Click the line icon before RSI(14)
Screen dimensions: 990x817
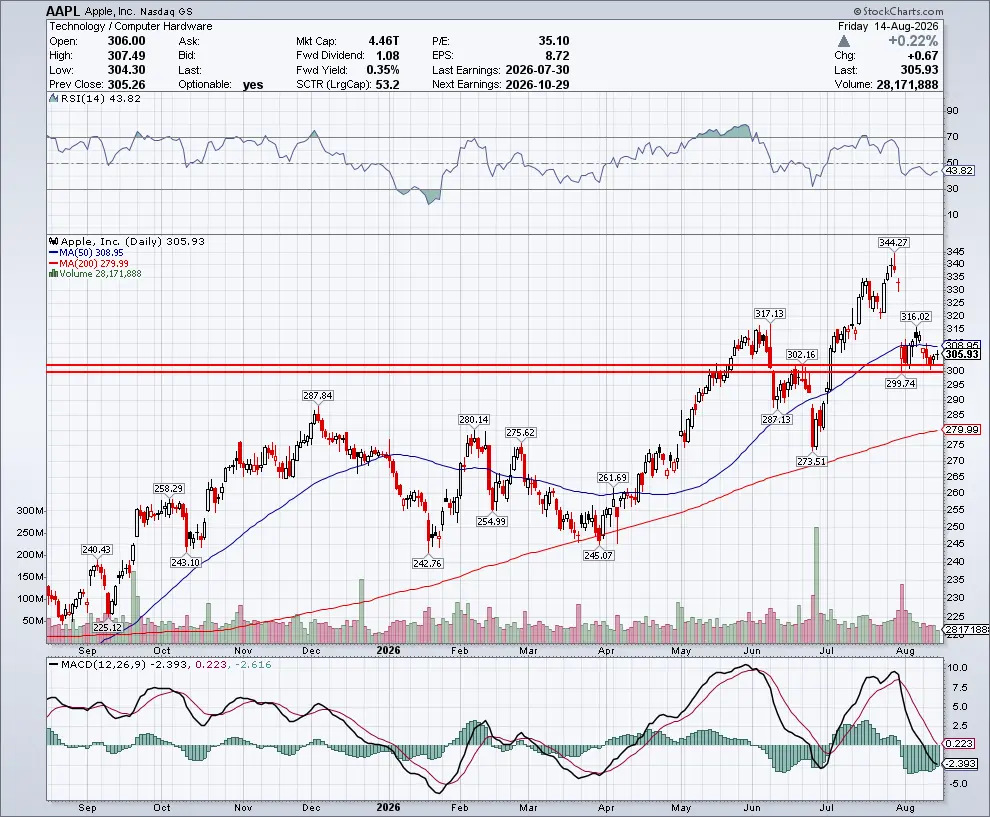54,98
